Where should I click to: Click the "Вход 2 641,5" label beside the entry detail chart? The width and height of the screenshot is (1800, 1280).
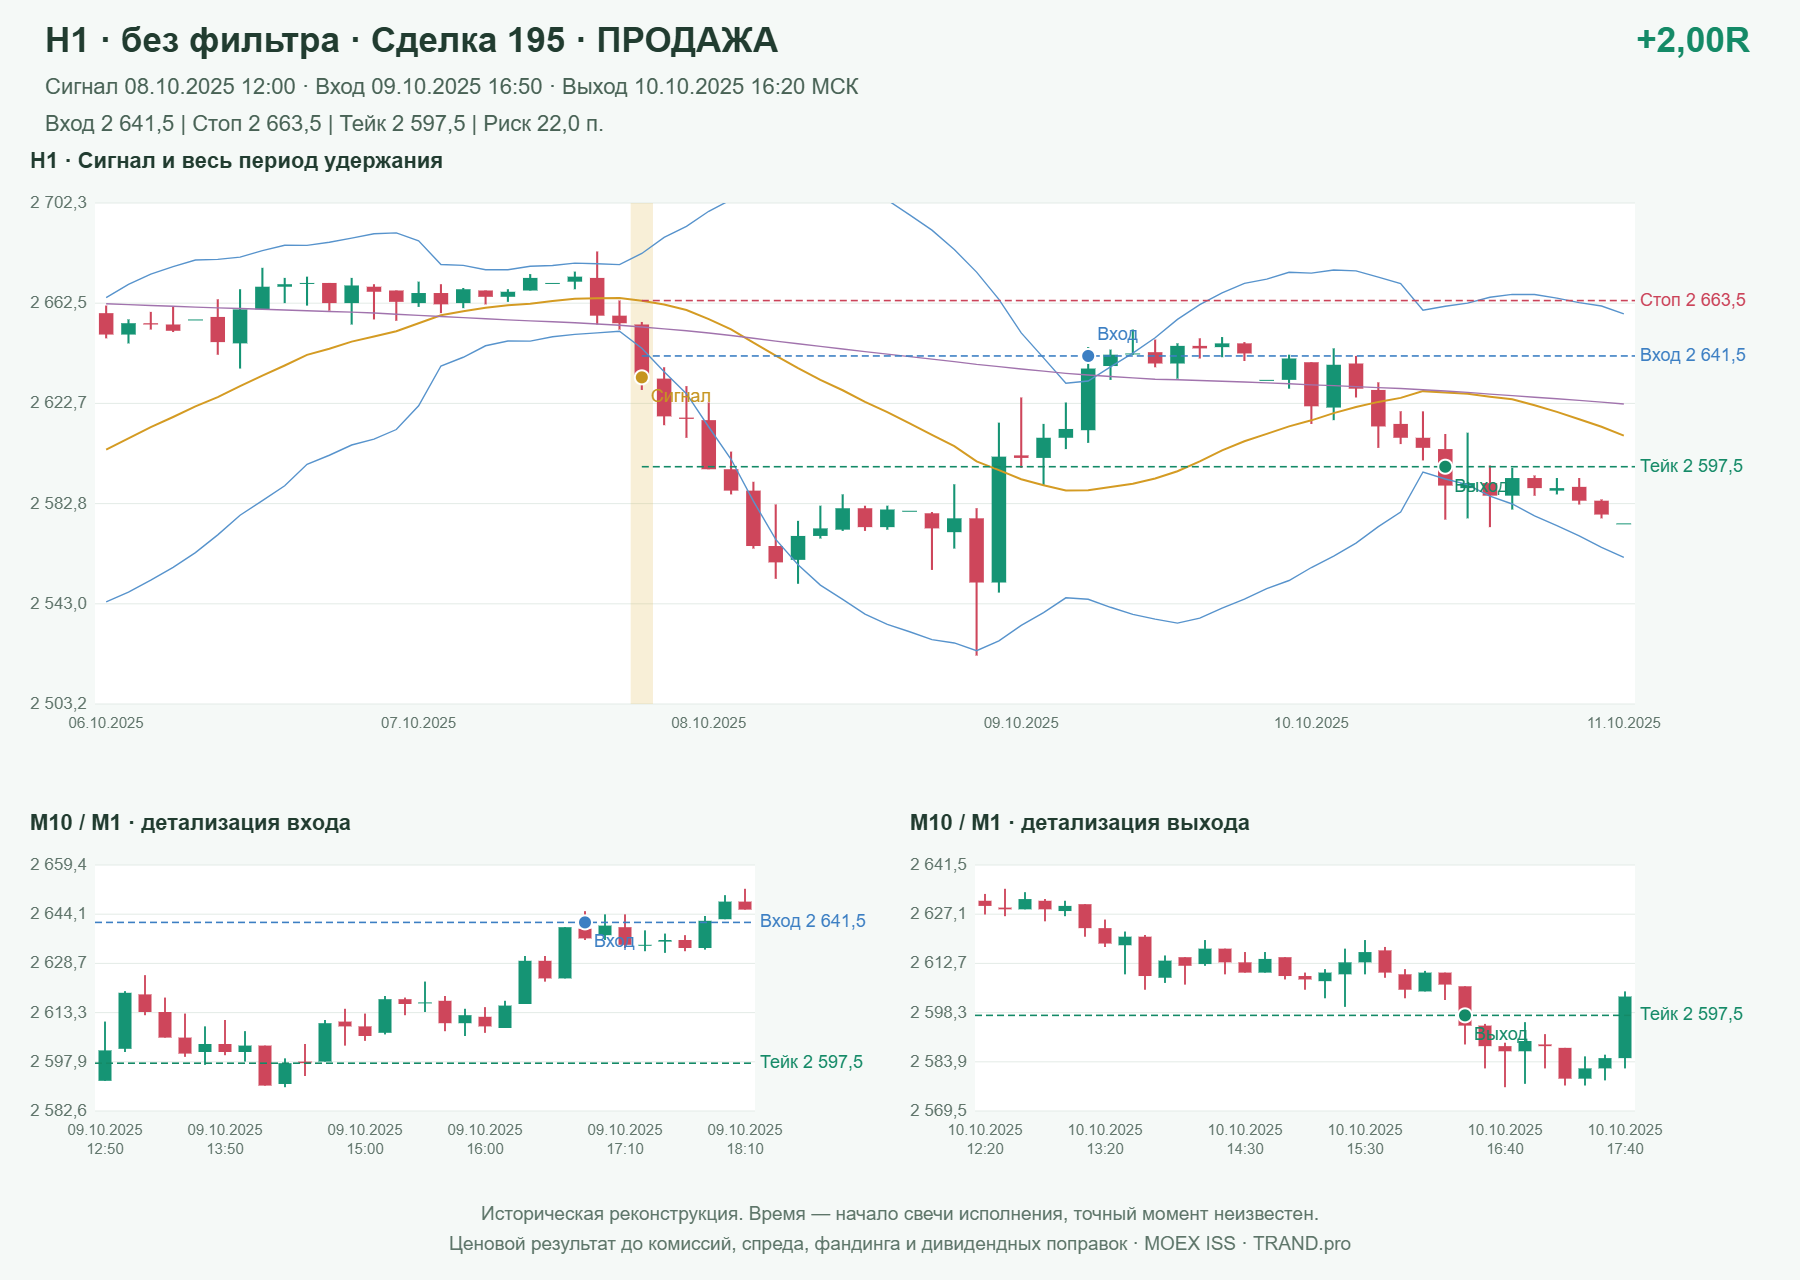click(x=813, y=921)
